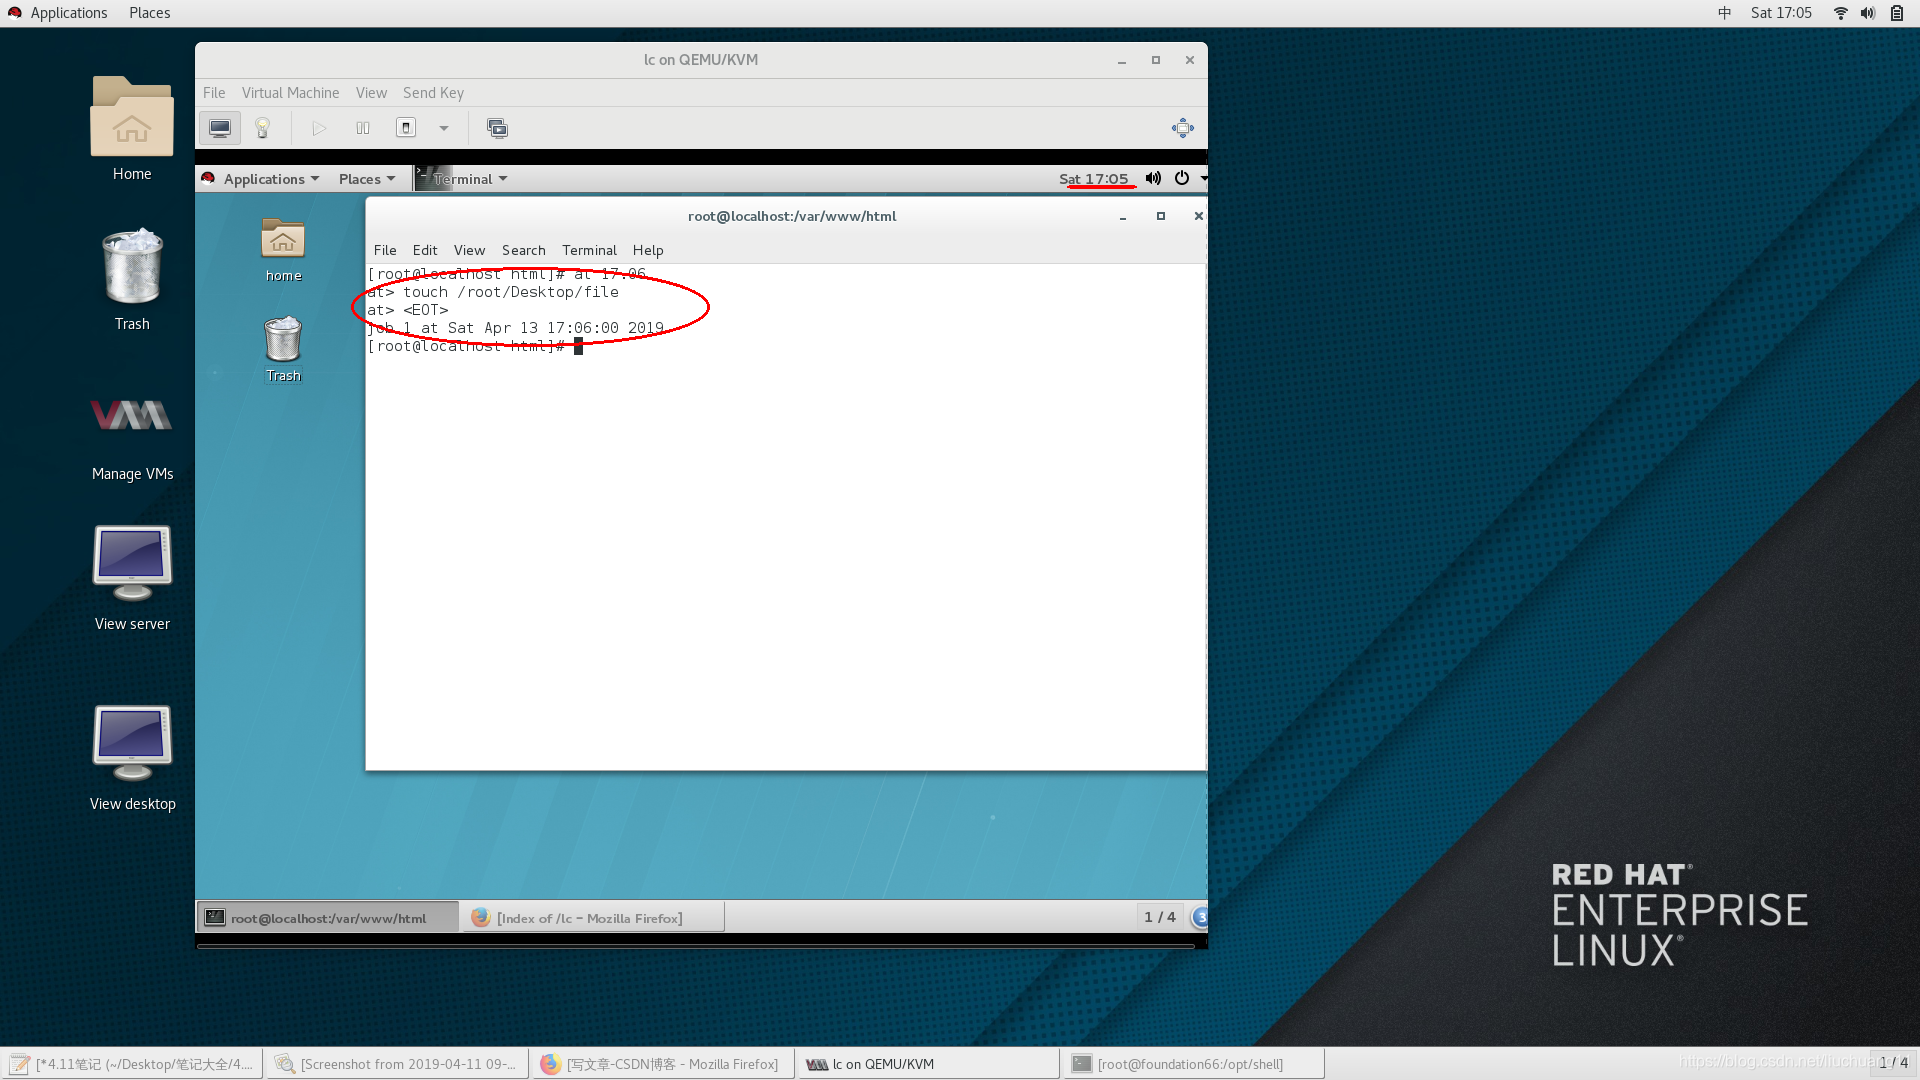
Task: Pause the virtual machine
Action: pos(363,128)
